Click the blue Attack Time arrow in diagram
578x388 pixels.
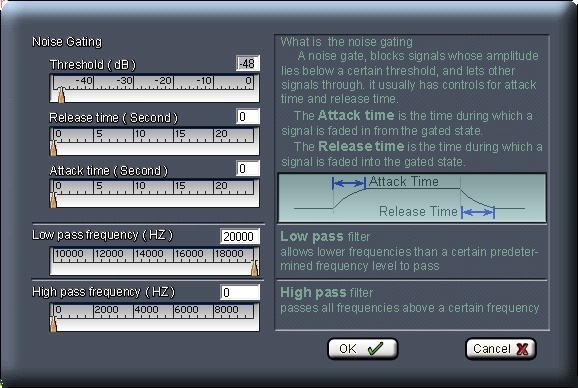[x=349, y=183]
